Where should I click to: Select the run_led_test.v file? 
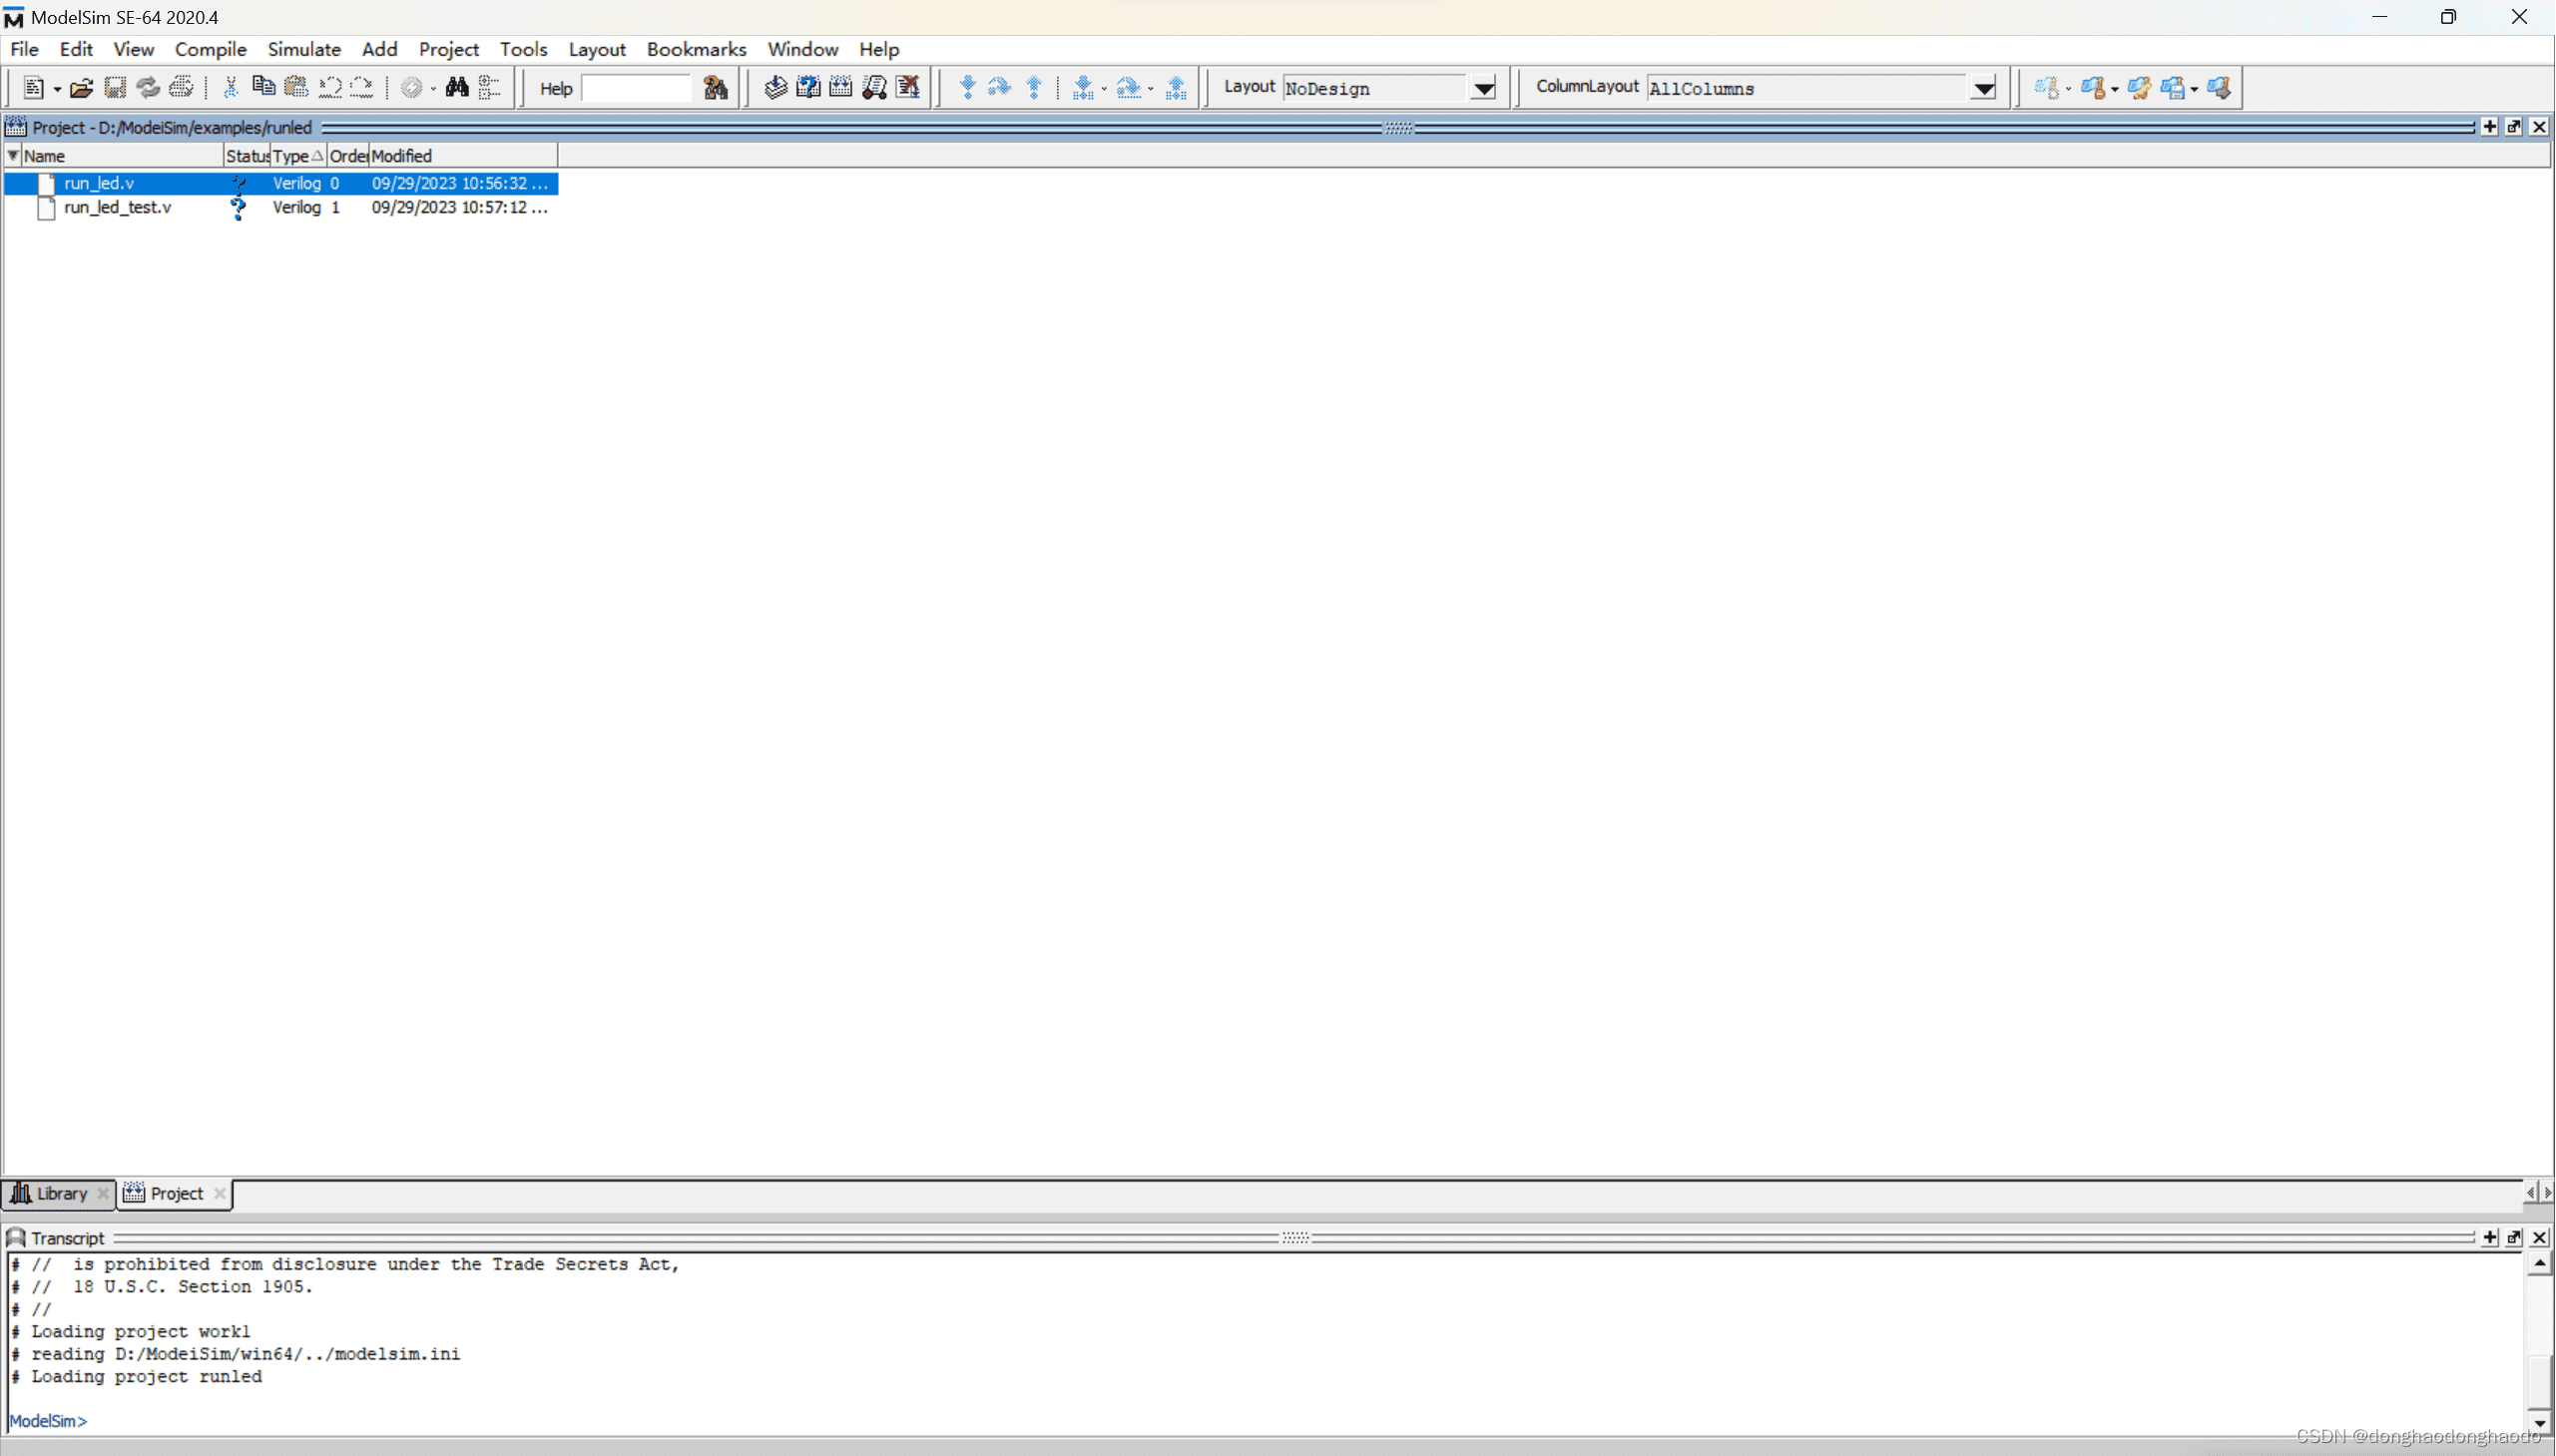pos(117,207)
